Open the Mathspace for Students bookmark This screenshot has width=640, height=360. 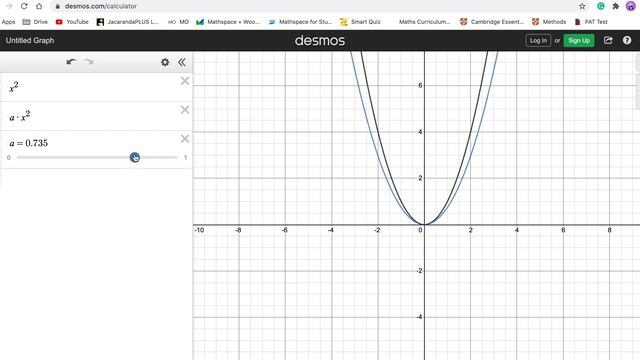click(x=300, y=22)
